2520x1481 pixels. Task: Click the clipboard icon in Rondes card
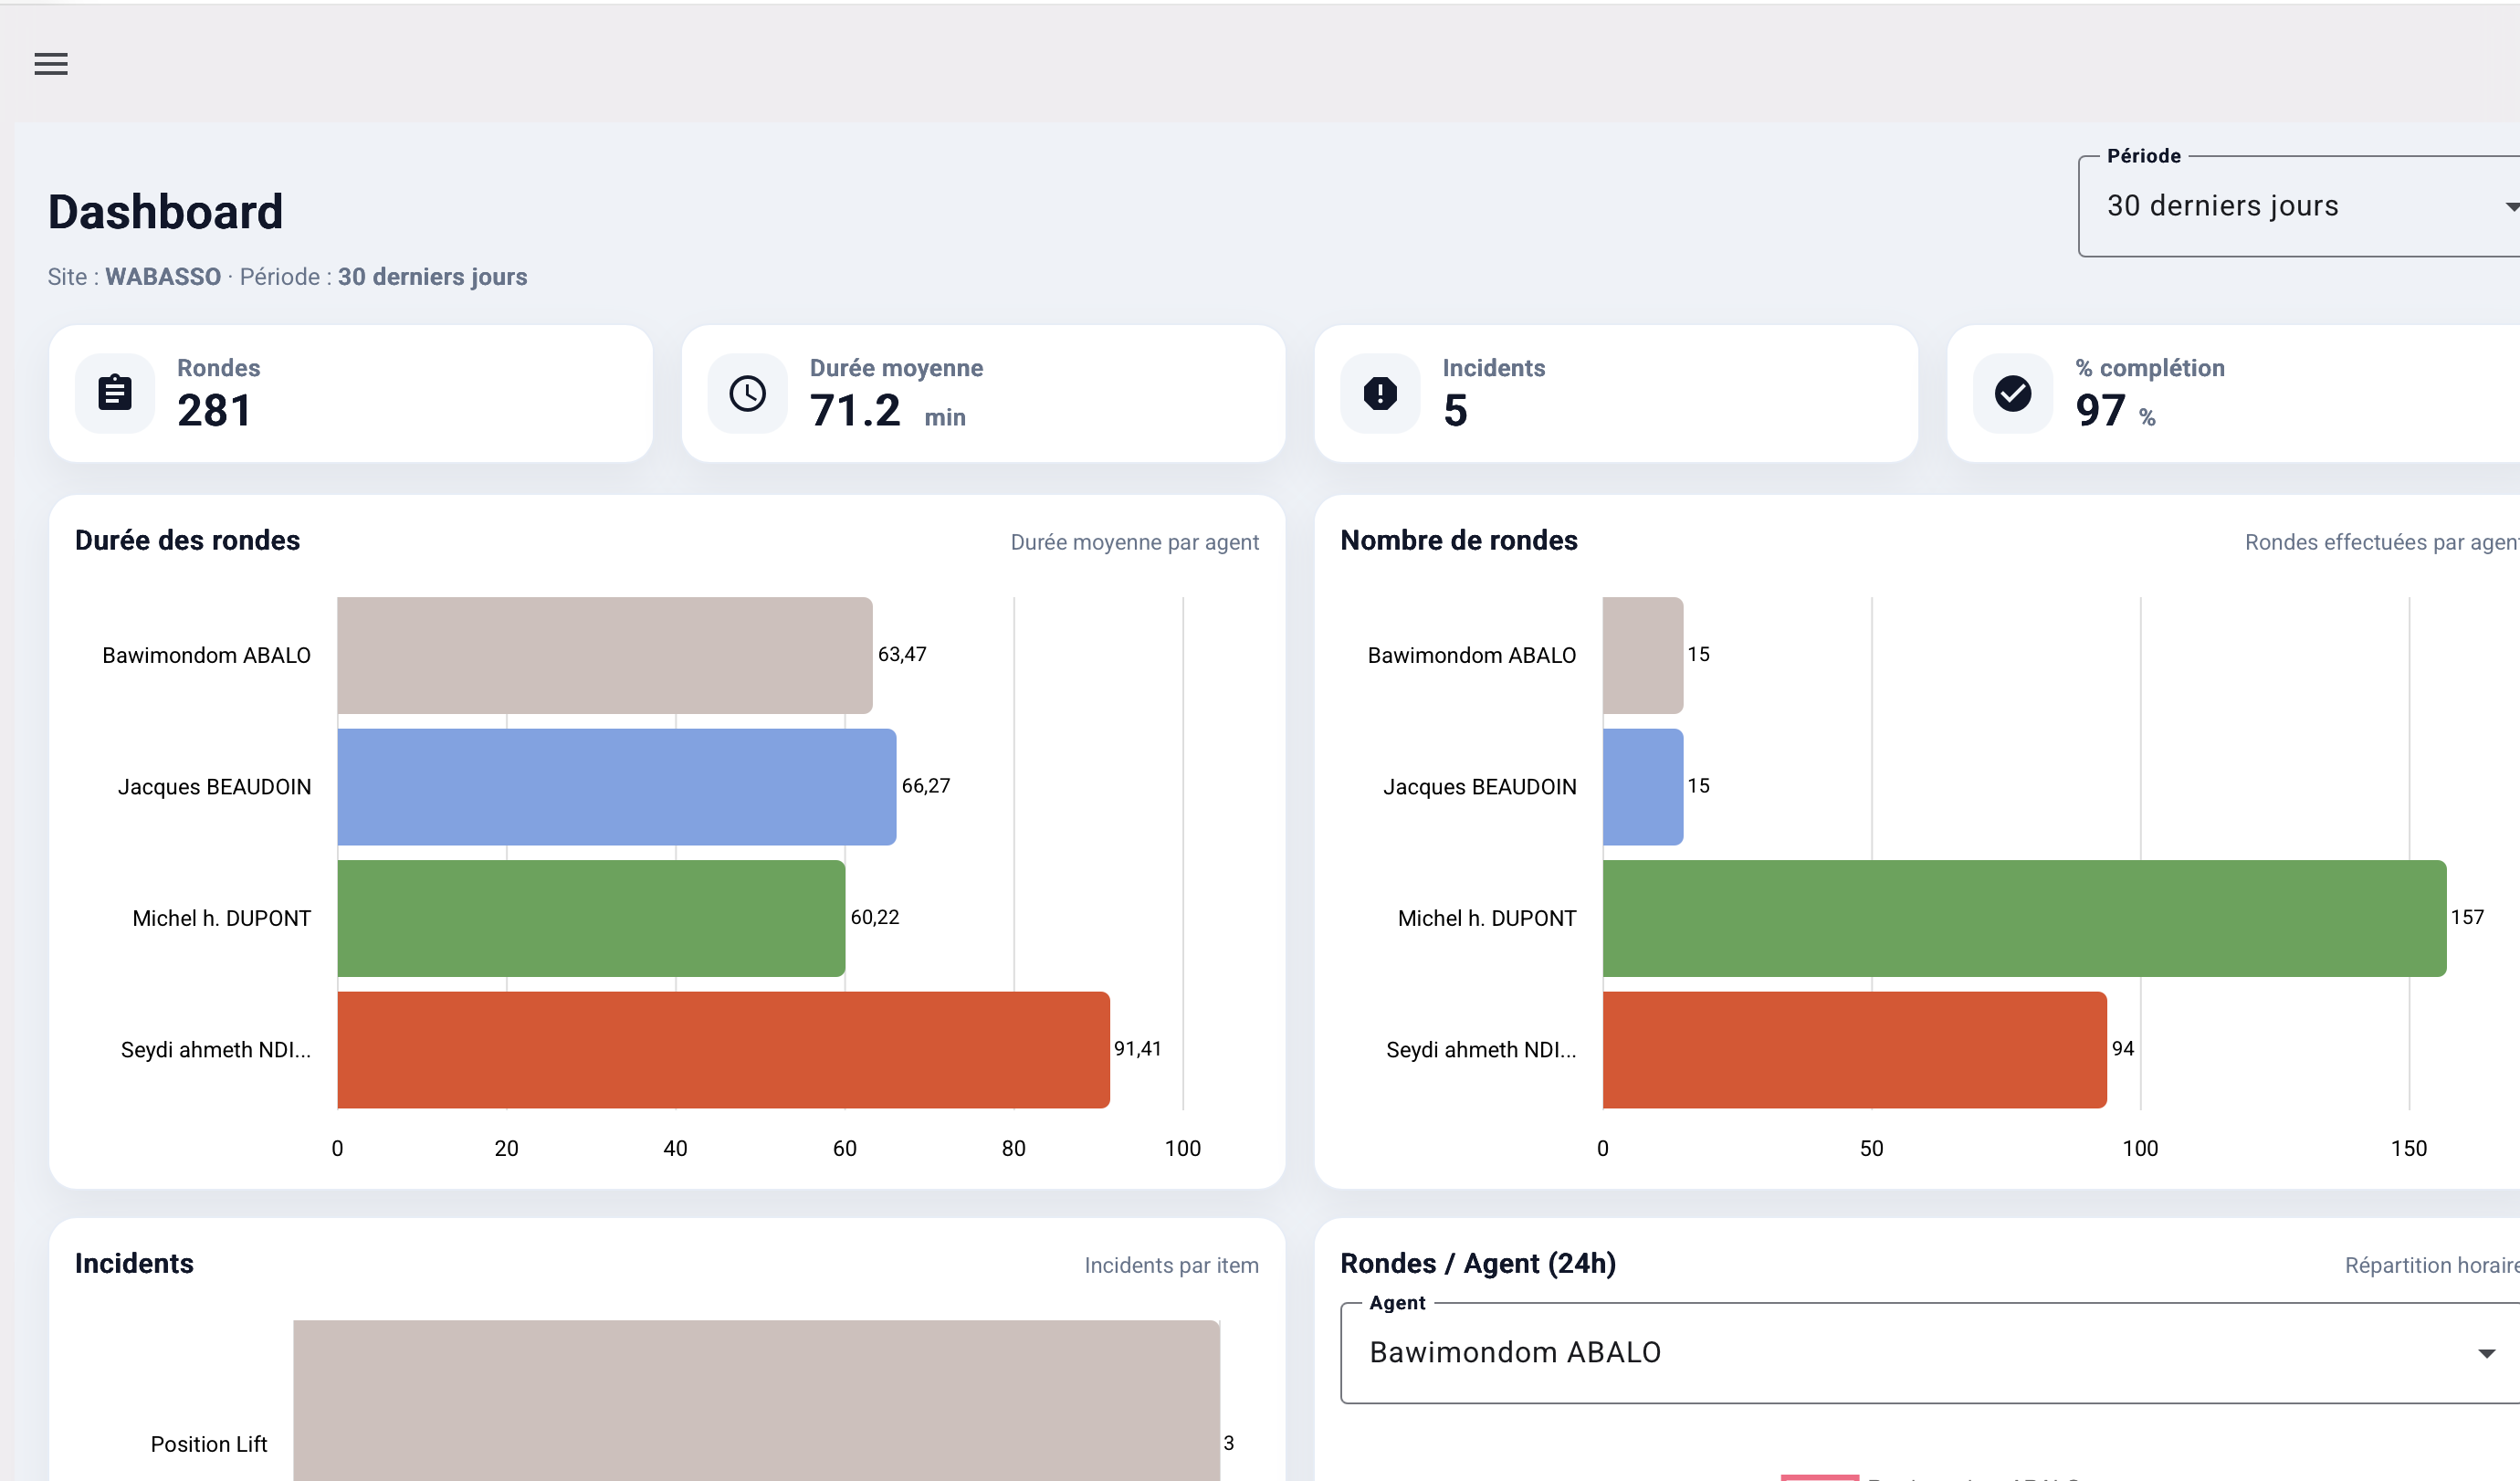[x=115, y=393]
